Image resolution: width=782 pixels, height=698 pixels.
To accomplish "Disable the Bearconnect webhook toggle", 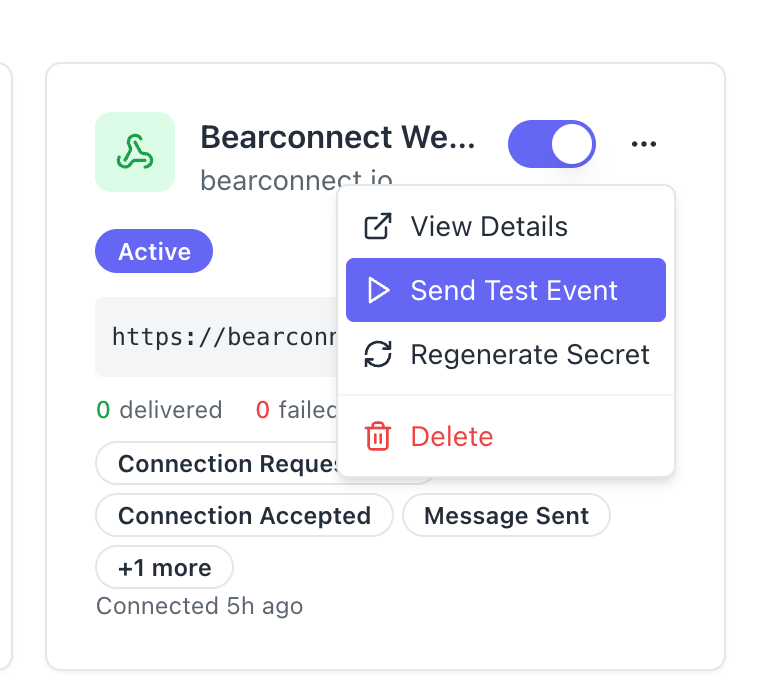I will pyautogui.click(x=551, y=145).
